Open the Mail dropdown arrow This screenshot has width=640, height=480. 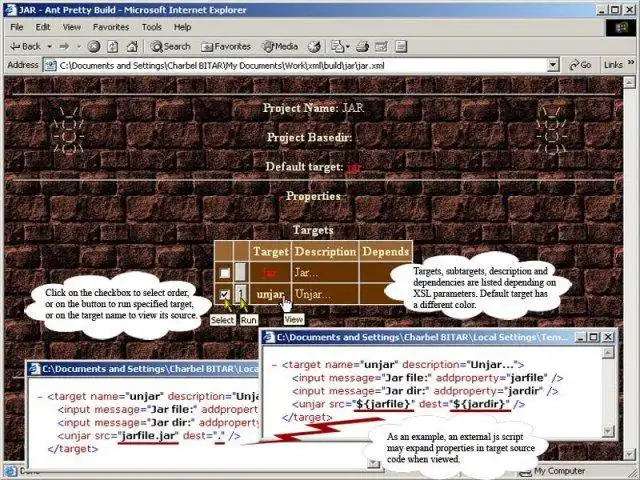(x=348, y=47)
